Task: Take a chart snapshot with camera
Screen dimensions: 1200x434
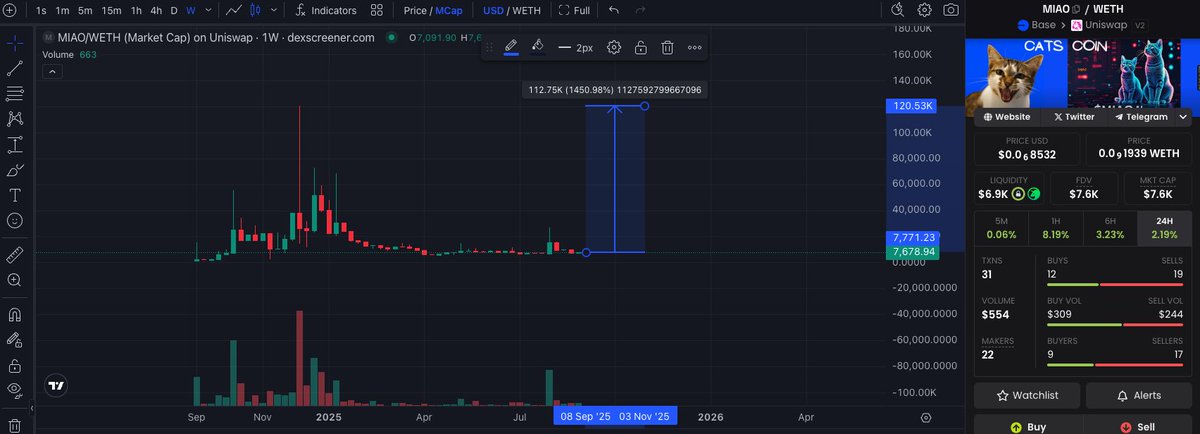Action: [x=951, y=10]
